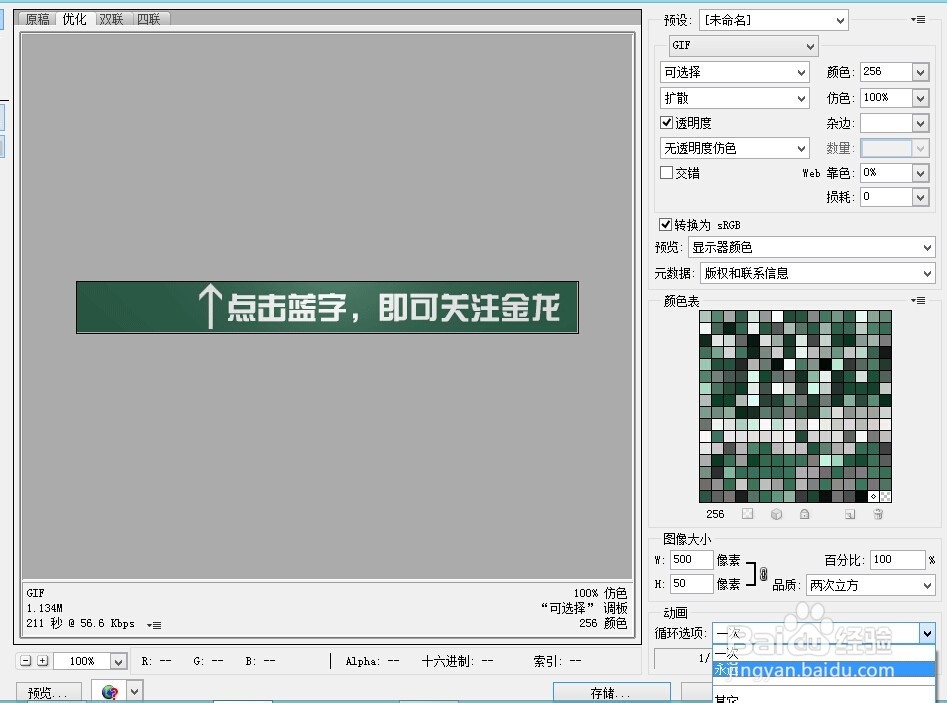This screenshot has height=703, width=947.
Task: Open the preview info flyout menu icon
Action: click(154, 625)
